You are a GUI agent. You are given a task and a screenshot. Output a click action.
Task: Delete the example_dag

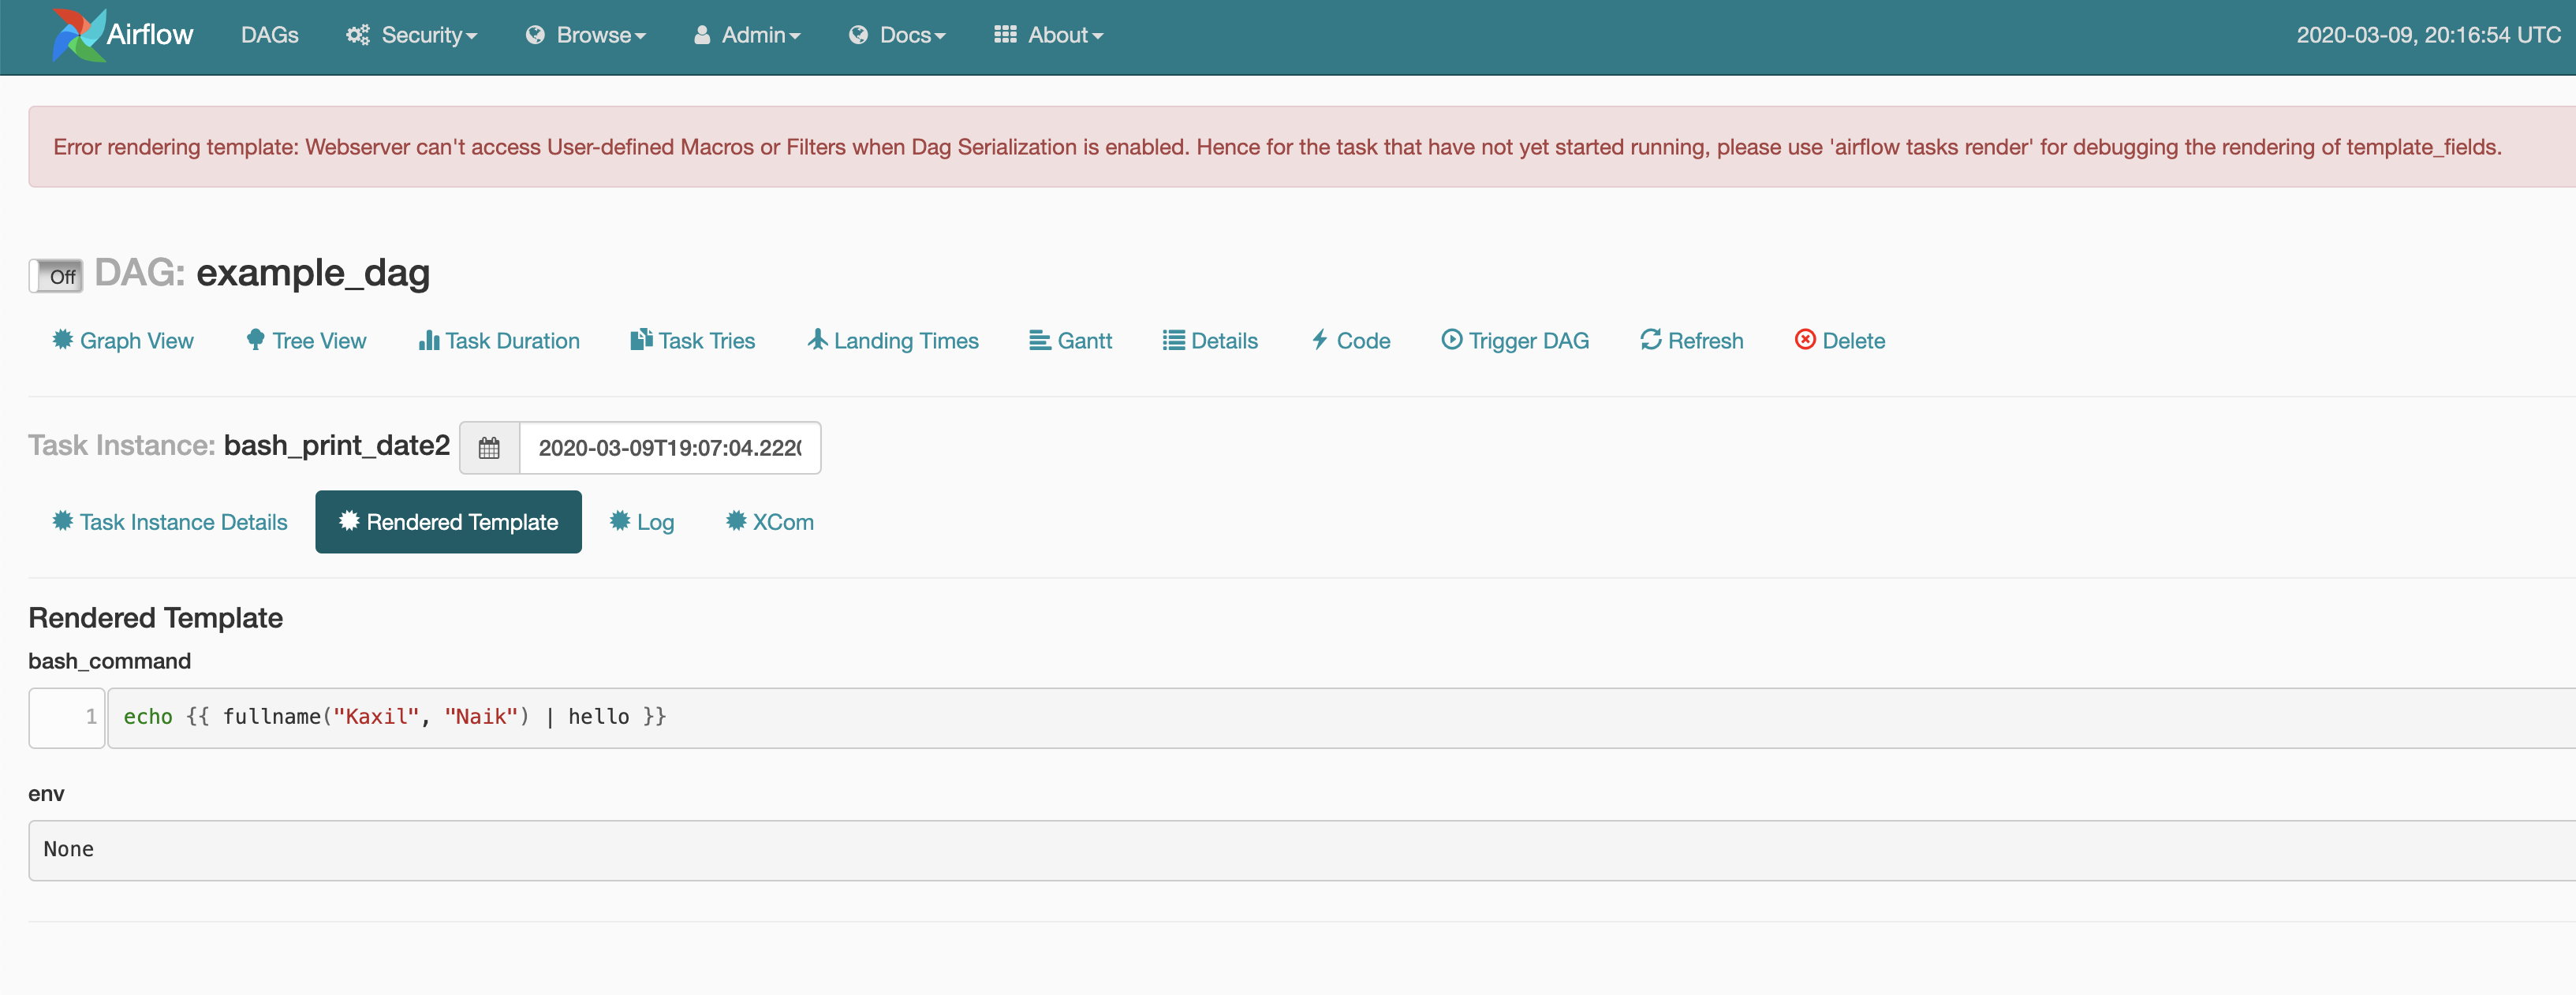pyautogui.click(x=1839, y=341)
